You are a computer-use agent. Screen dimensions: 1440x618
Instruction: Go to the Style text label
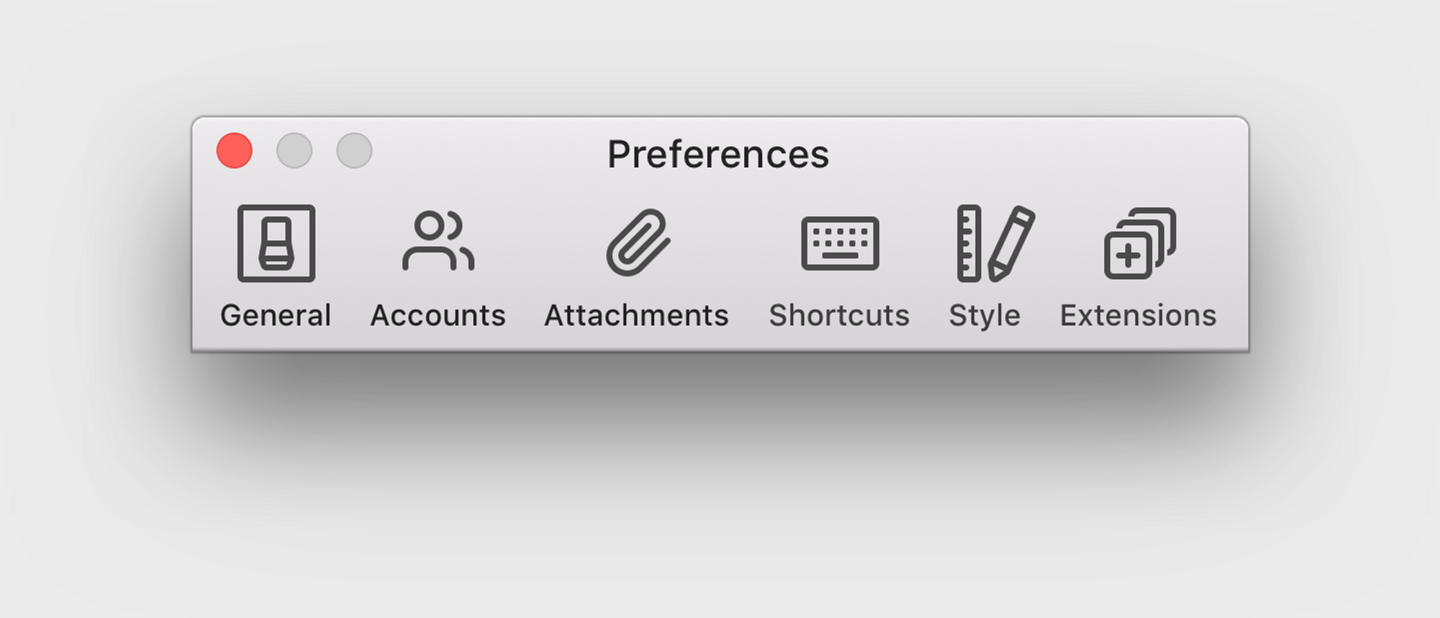click(985, 316)
